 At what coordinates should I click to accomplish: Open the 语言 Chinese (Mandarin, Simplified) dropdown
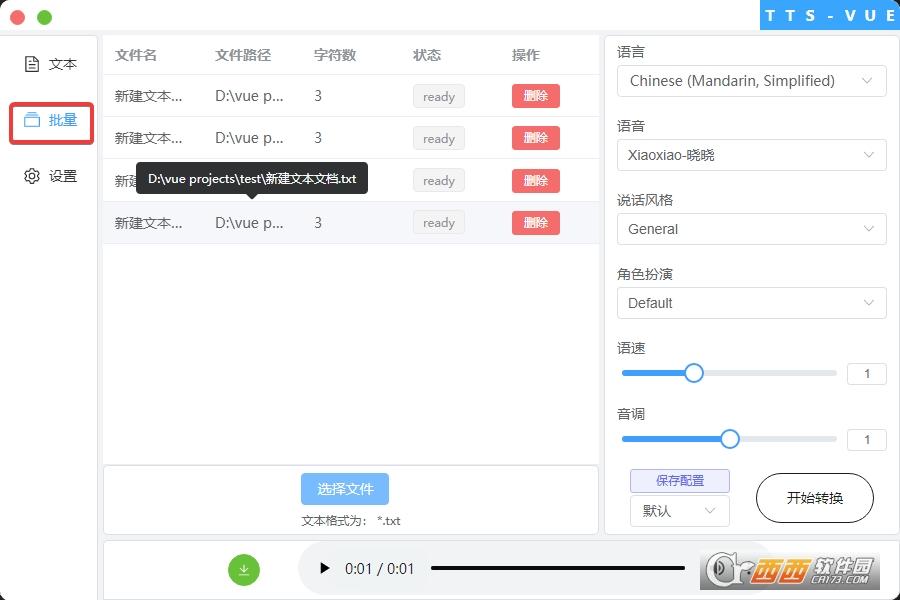(x=751, y=81)
